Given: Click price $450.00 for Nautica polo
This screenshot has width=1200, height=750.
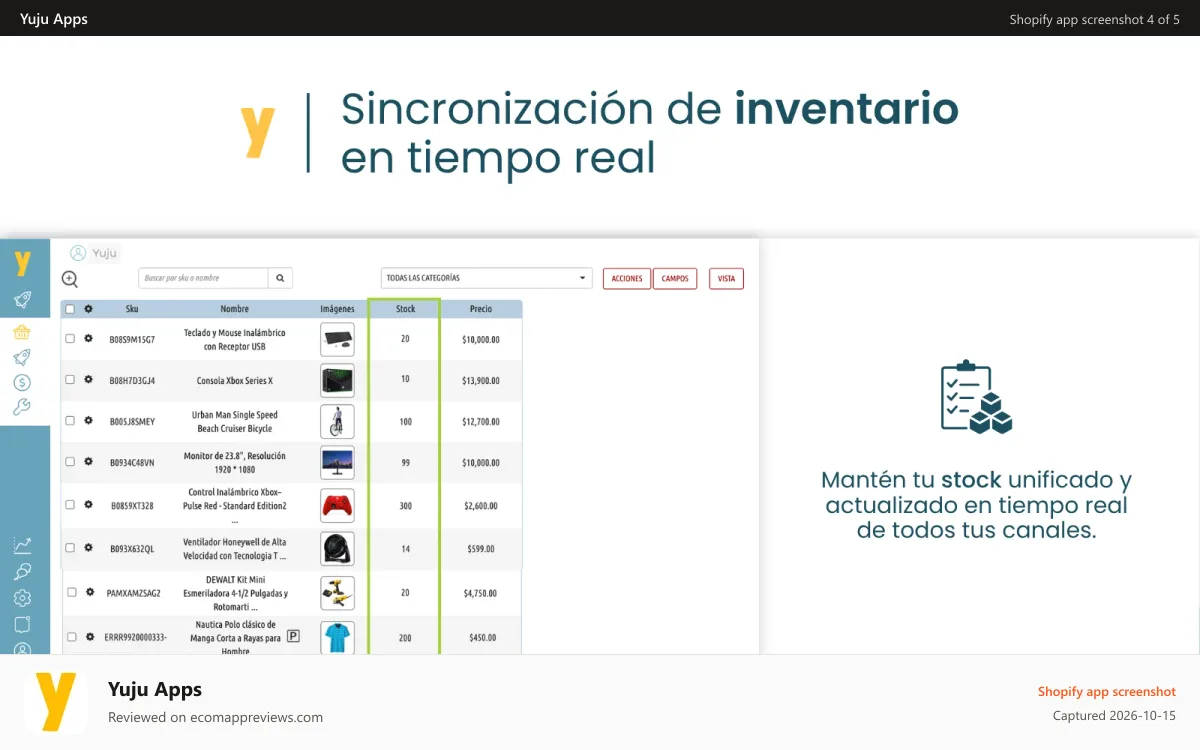Looking at the screenshot, I should 483,638.
